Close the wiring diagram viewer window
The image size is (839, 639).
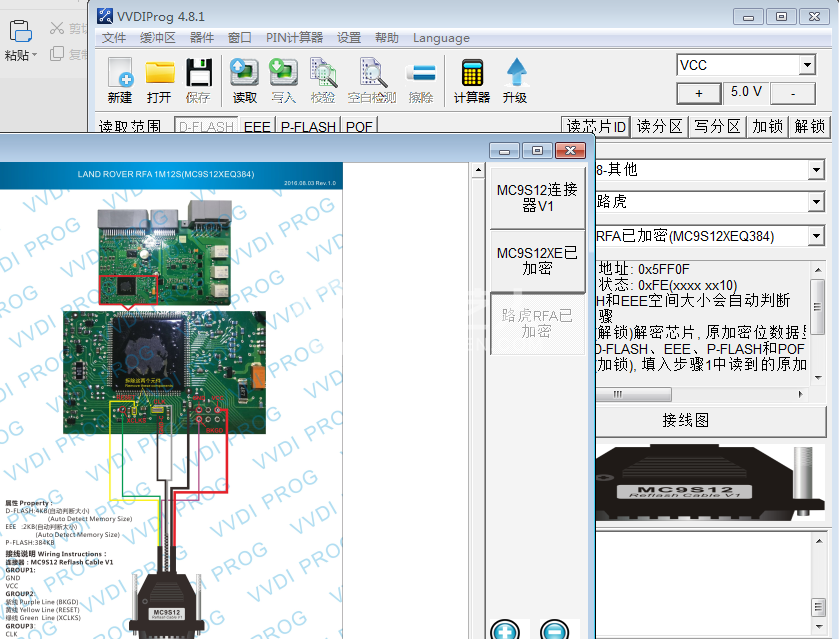pyautogui.click(x=570, y=151)
